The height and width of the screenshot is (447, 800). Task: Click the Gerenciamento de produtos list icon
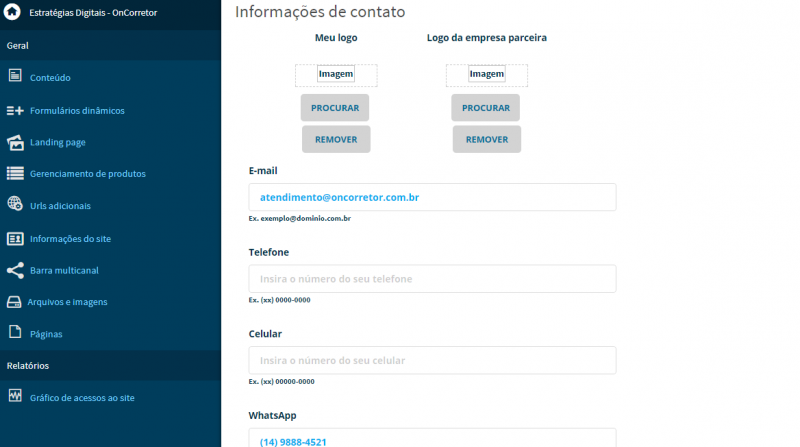(15, 173)
